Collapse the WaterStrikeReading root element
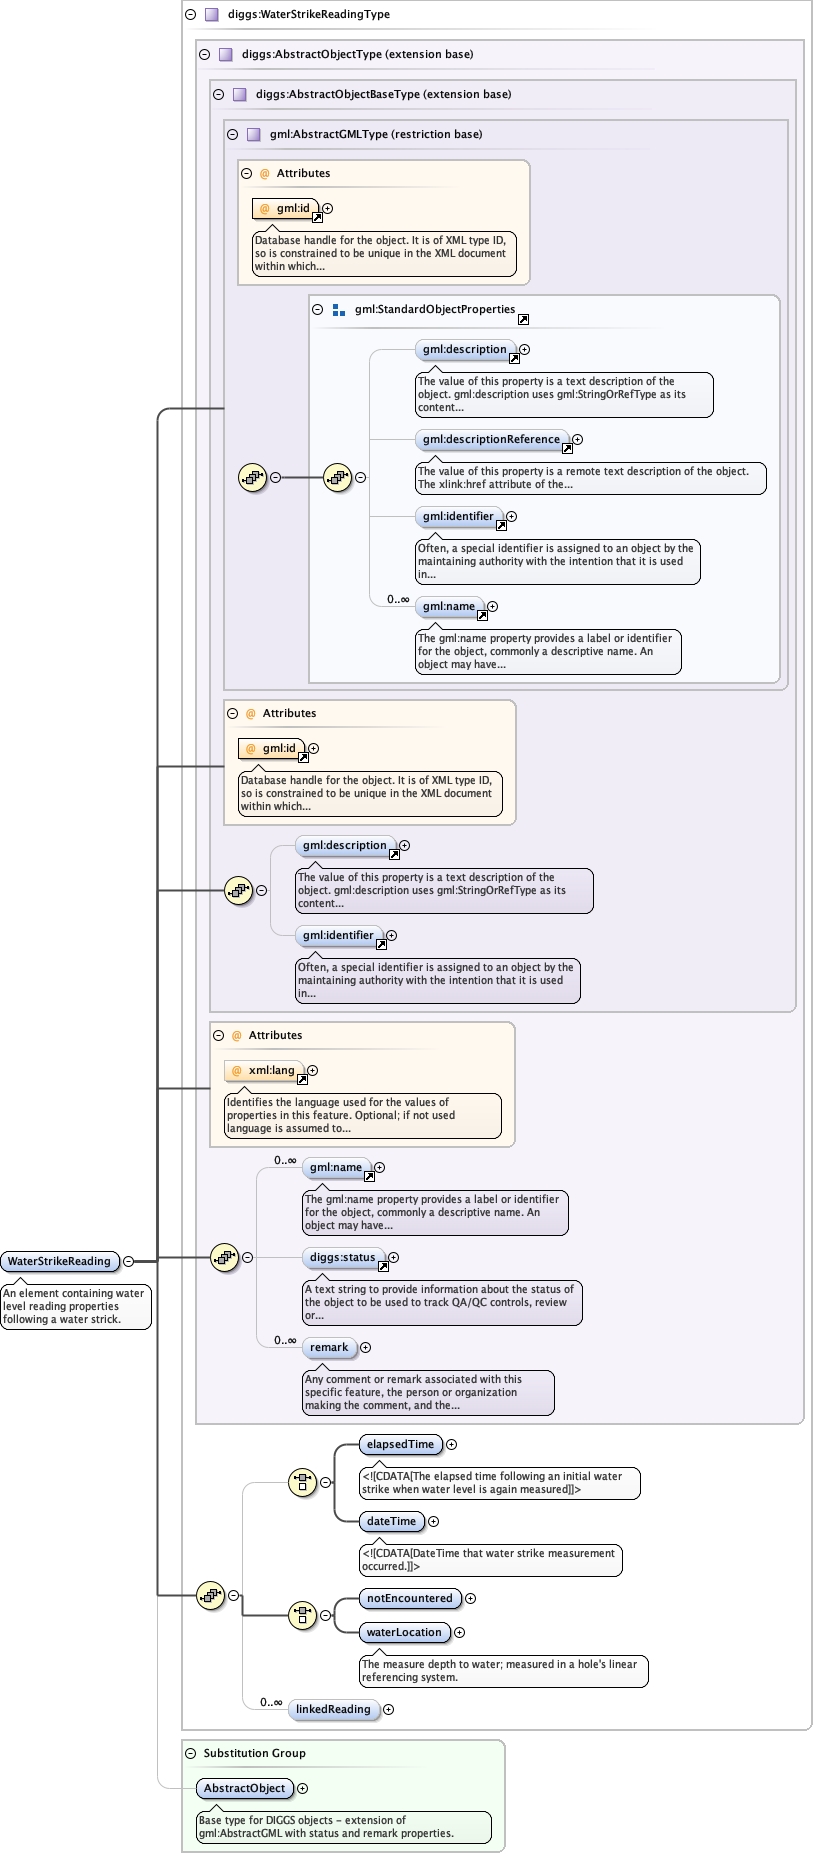The height and width of the screenshot is (1854, 814). click(x=128, y=1261)
